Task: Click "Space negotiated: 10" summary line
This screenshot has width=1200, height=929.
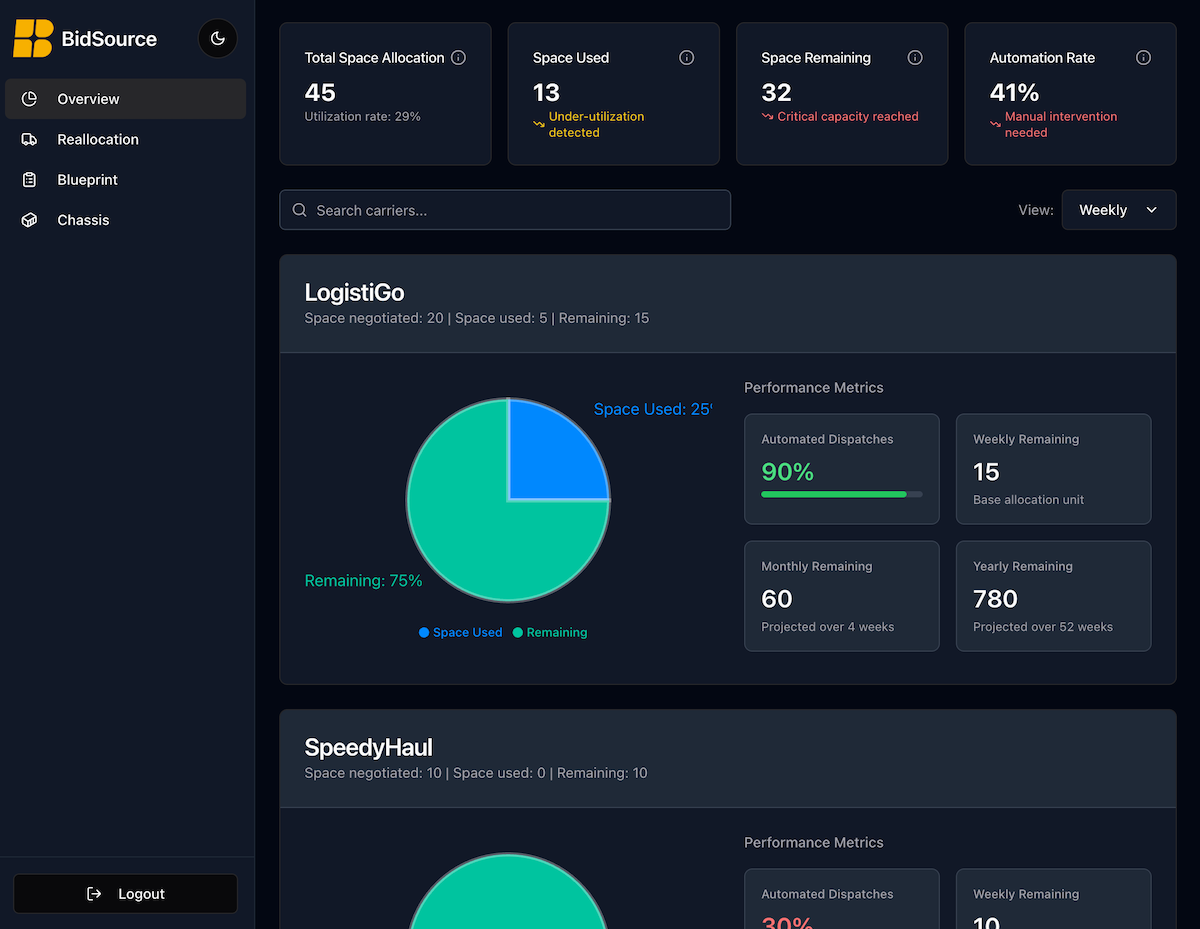Action: (476, 773)
